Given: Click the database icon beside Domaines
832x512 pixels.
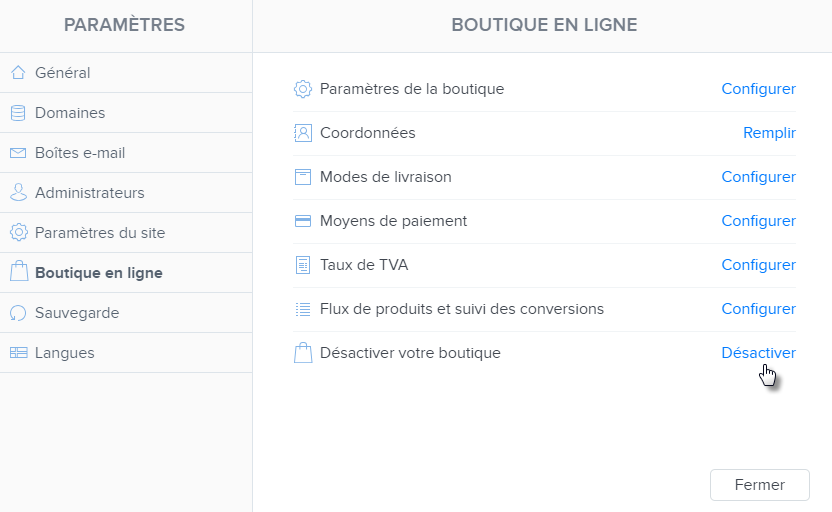Looking at the screenshot, I should (18, 113).
